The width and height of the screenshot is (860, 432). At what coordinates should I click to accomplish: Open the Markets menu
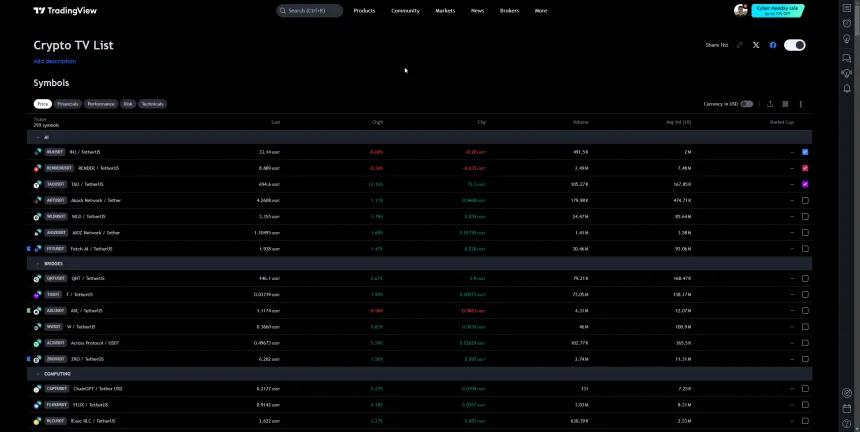[x=445, y=10]
